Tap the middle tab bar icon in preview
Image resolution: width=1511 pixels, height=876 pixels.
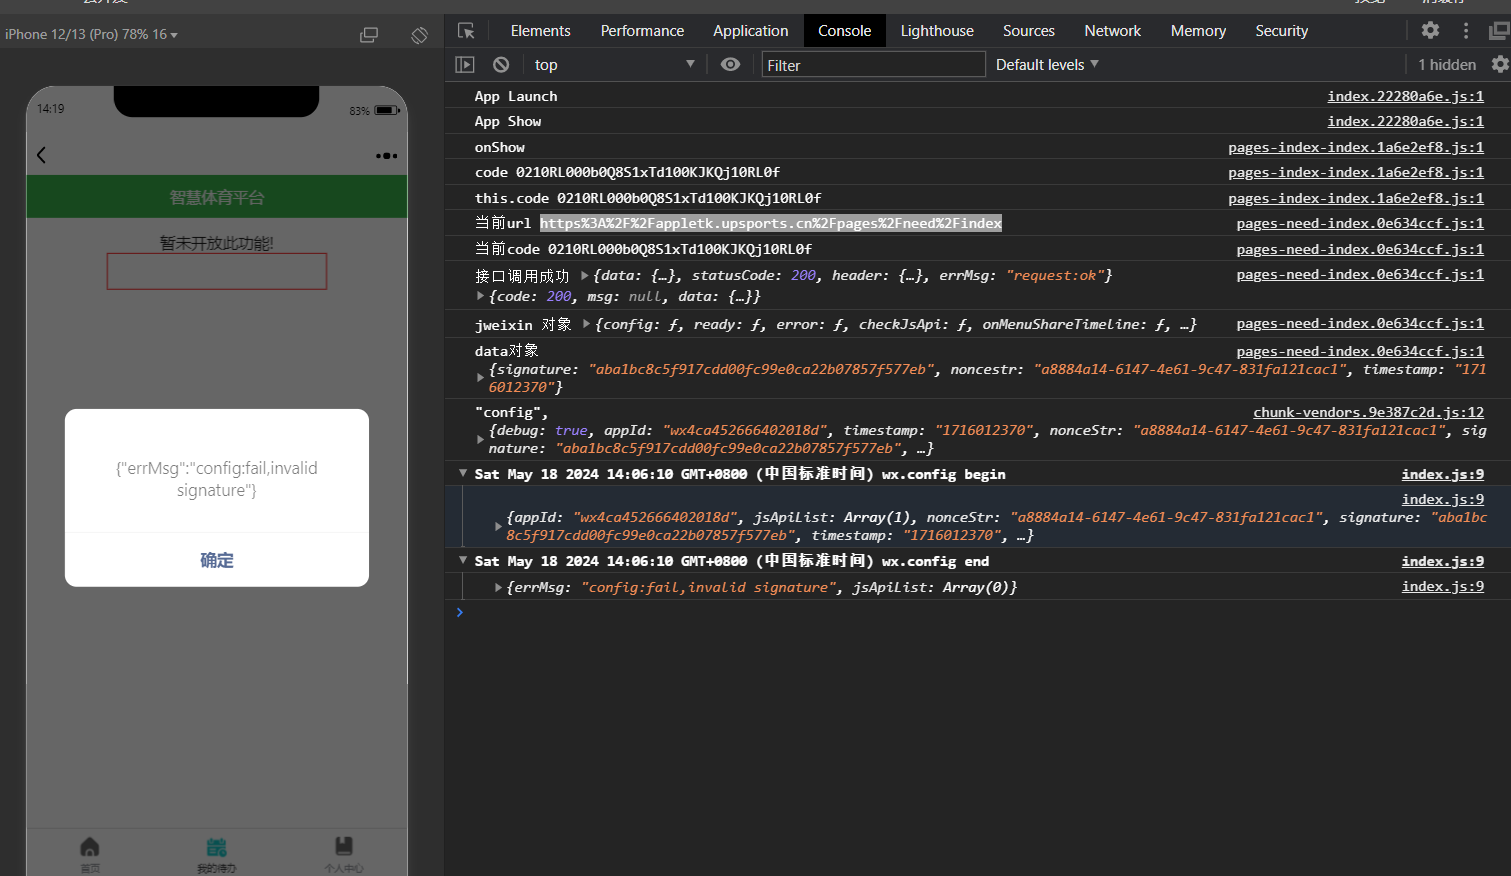click(216, 848)
